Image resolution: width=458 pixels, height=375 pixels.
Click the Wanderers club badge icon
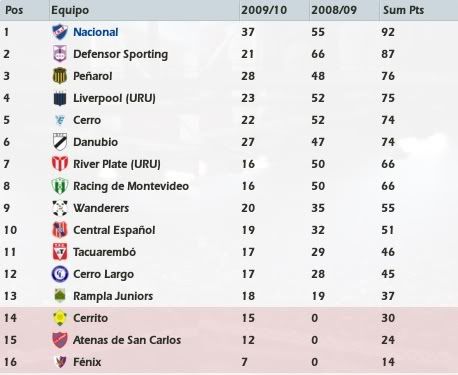click(60, 208)
